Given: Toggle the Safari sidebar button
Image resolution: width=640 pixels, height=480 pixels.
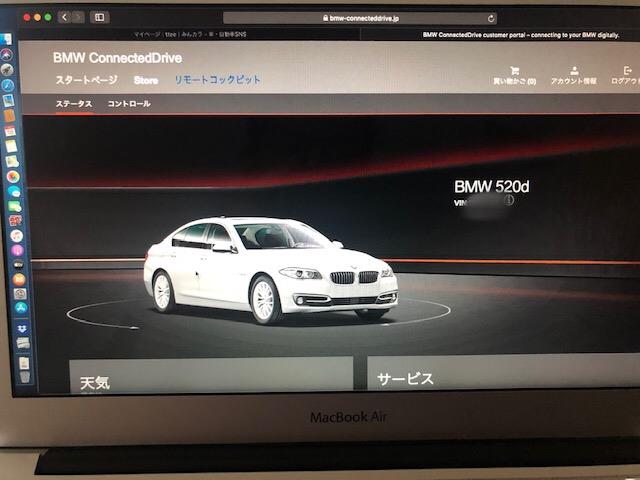Looking at the screenshot, I should [x=100, y=17].
